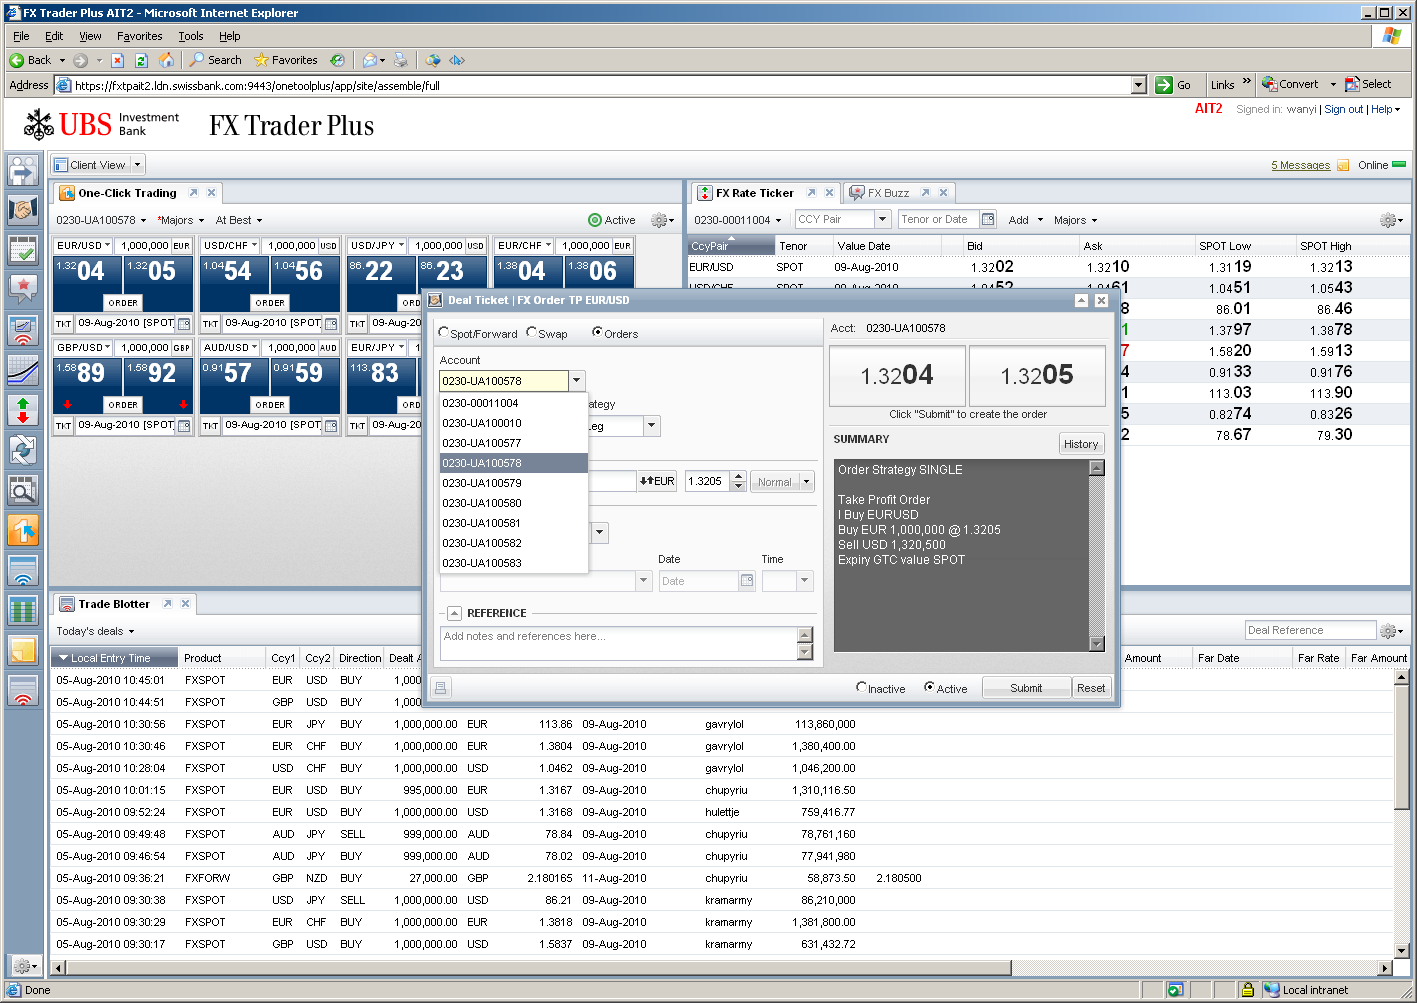This screenshot has width=1417, height=1003.
Task: Switch to the FX Buzz tab
Action: [887, 193]
